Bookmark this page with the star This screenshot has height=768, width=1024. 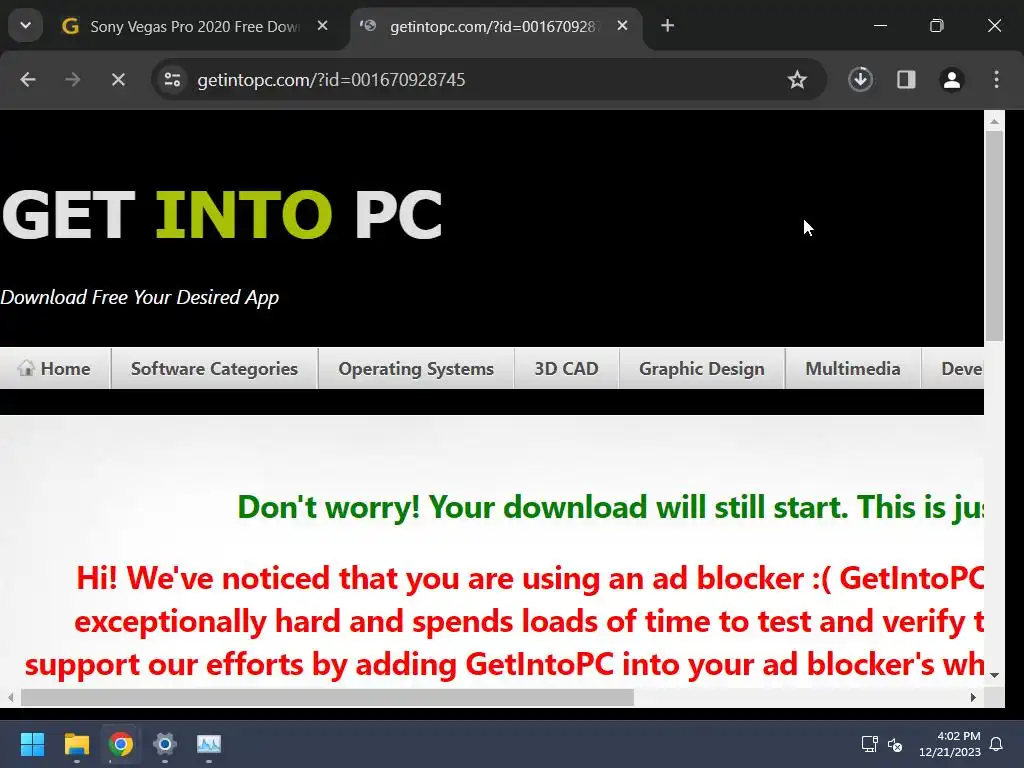(x=797, y=80)
